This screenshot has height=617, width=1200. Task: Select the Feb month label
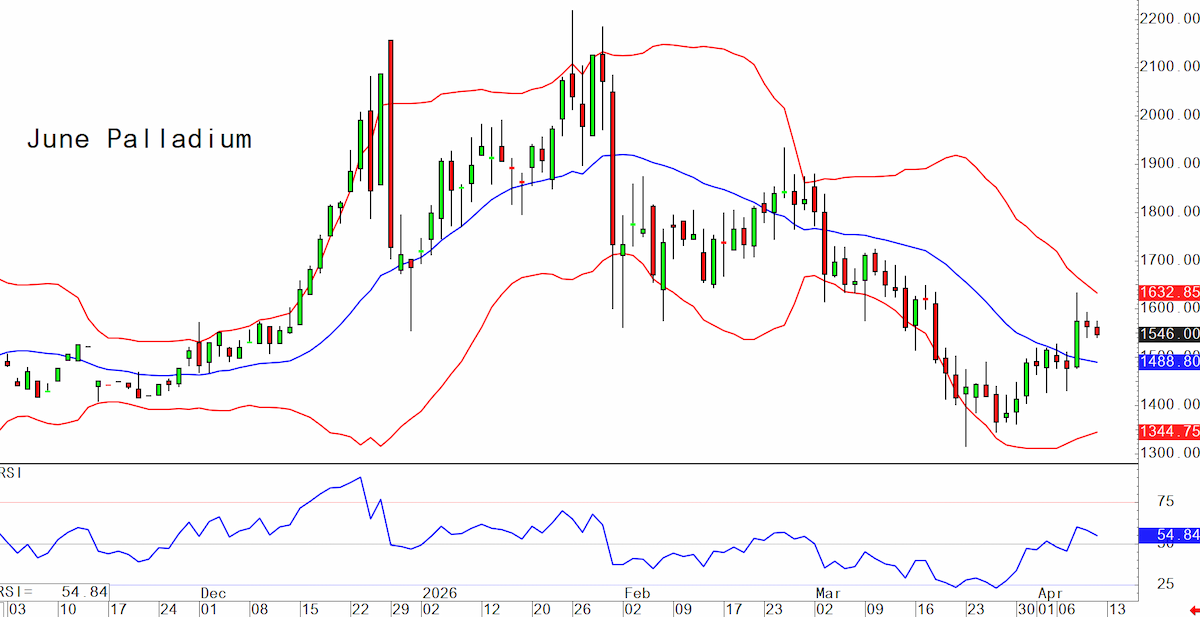tap(636, 593)
